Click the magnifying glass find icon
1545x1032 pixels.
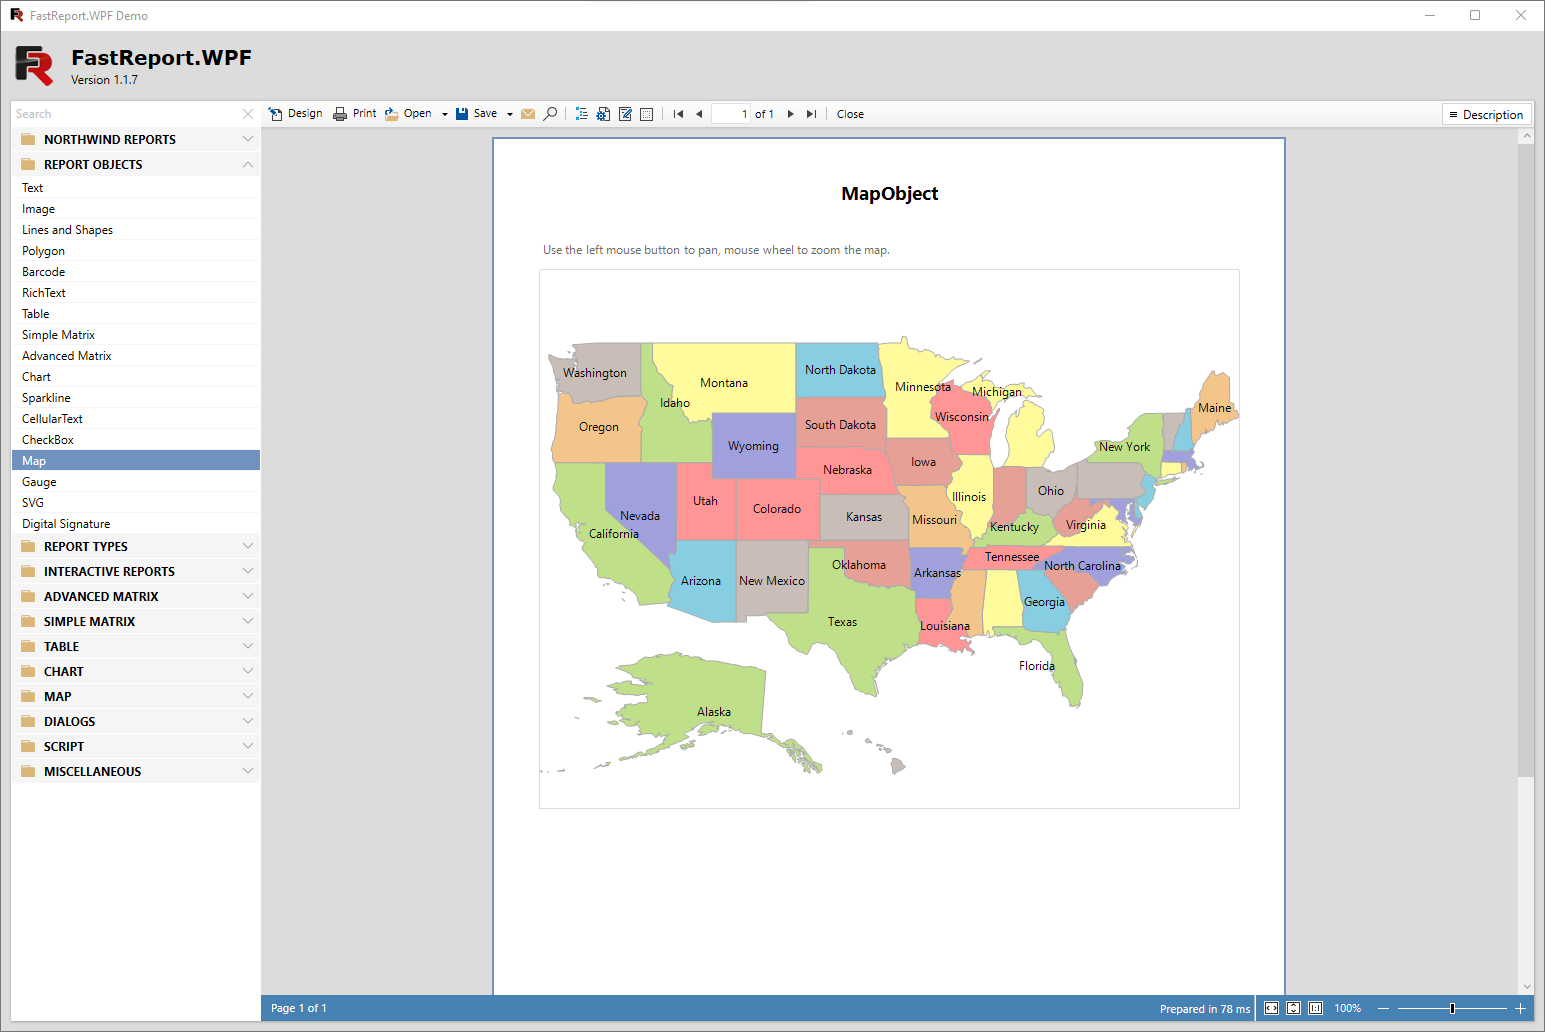point(550,114)
